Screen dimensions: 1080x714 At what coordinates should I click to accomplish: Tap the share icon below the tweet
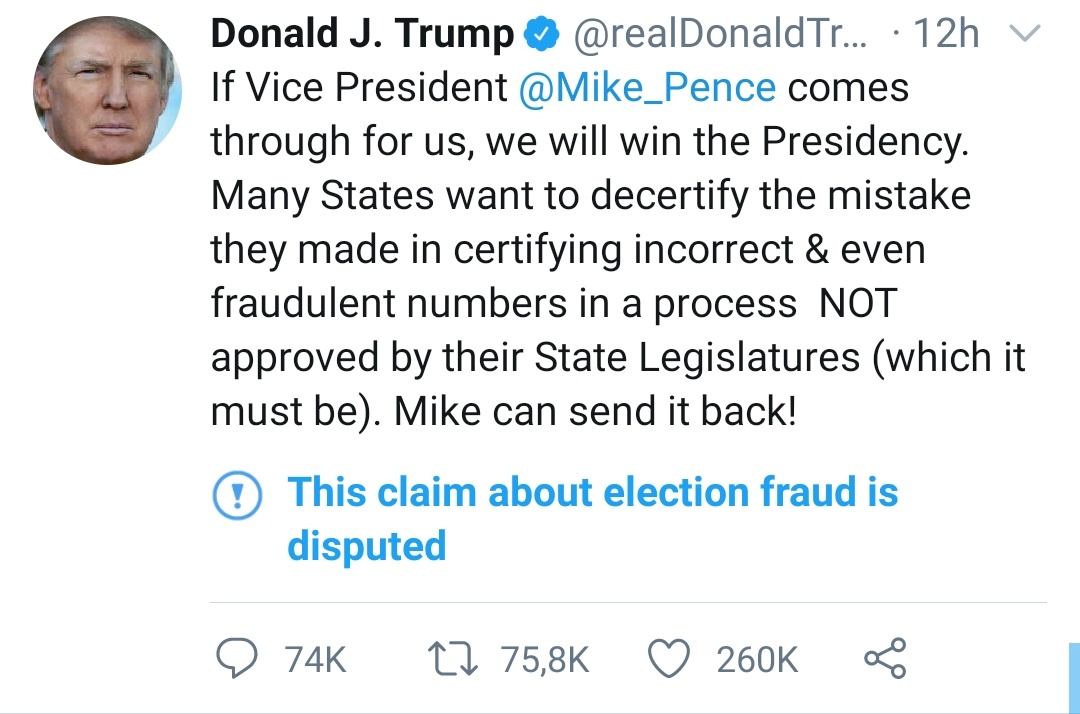884,659
